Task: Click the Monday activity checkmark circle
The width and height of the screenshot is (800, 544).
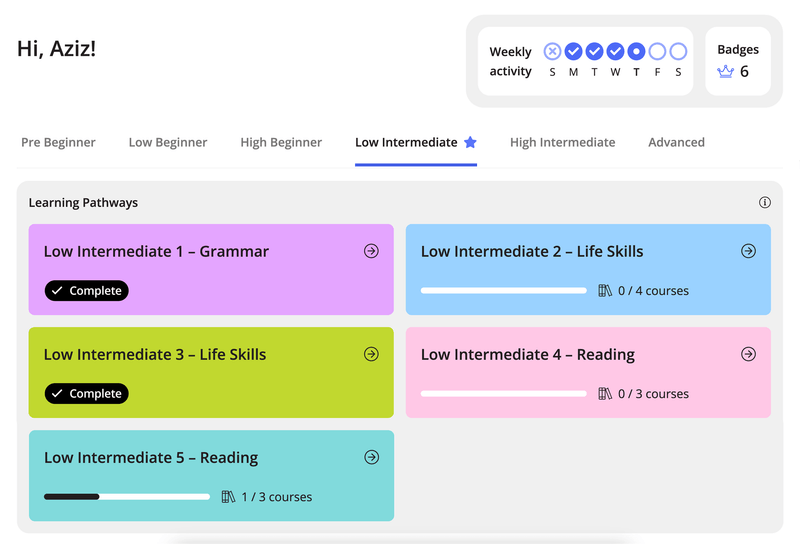Action: (573, 52)
